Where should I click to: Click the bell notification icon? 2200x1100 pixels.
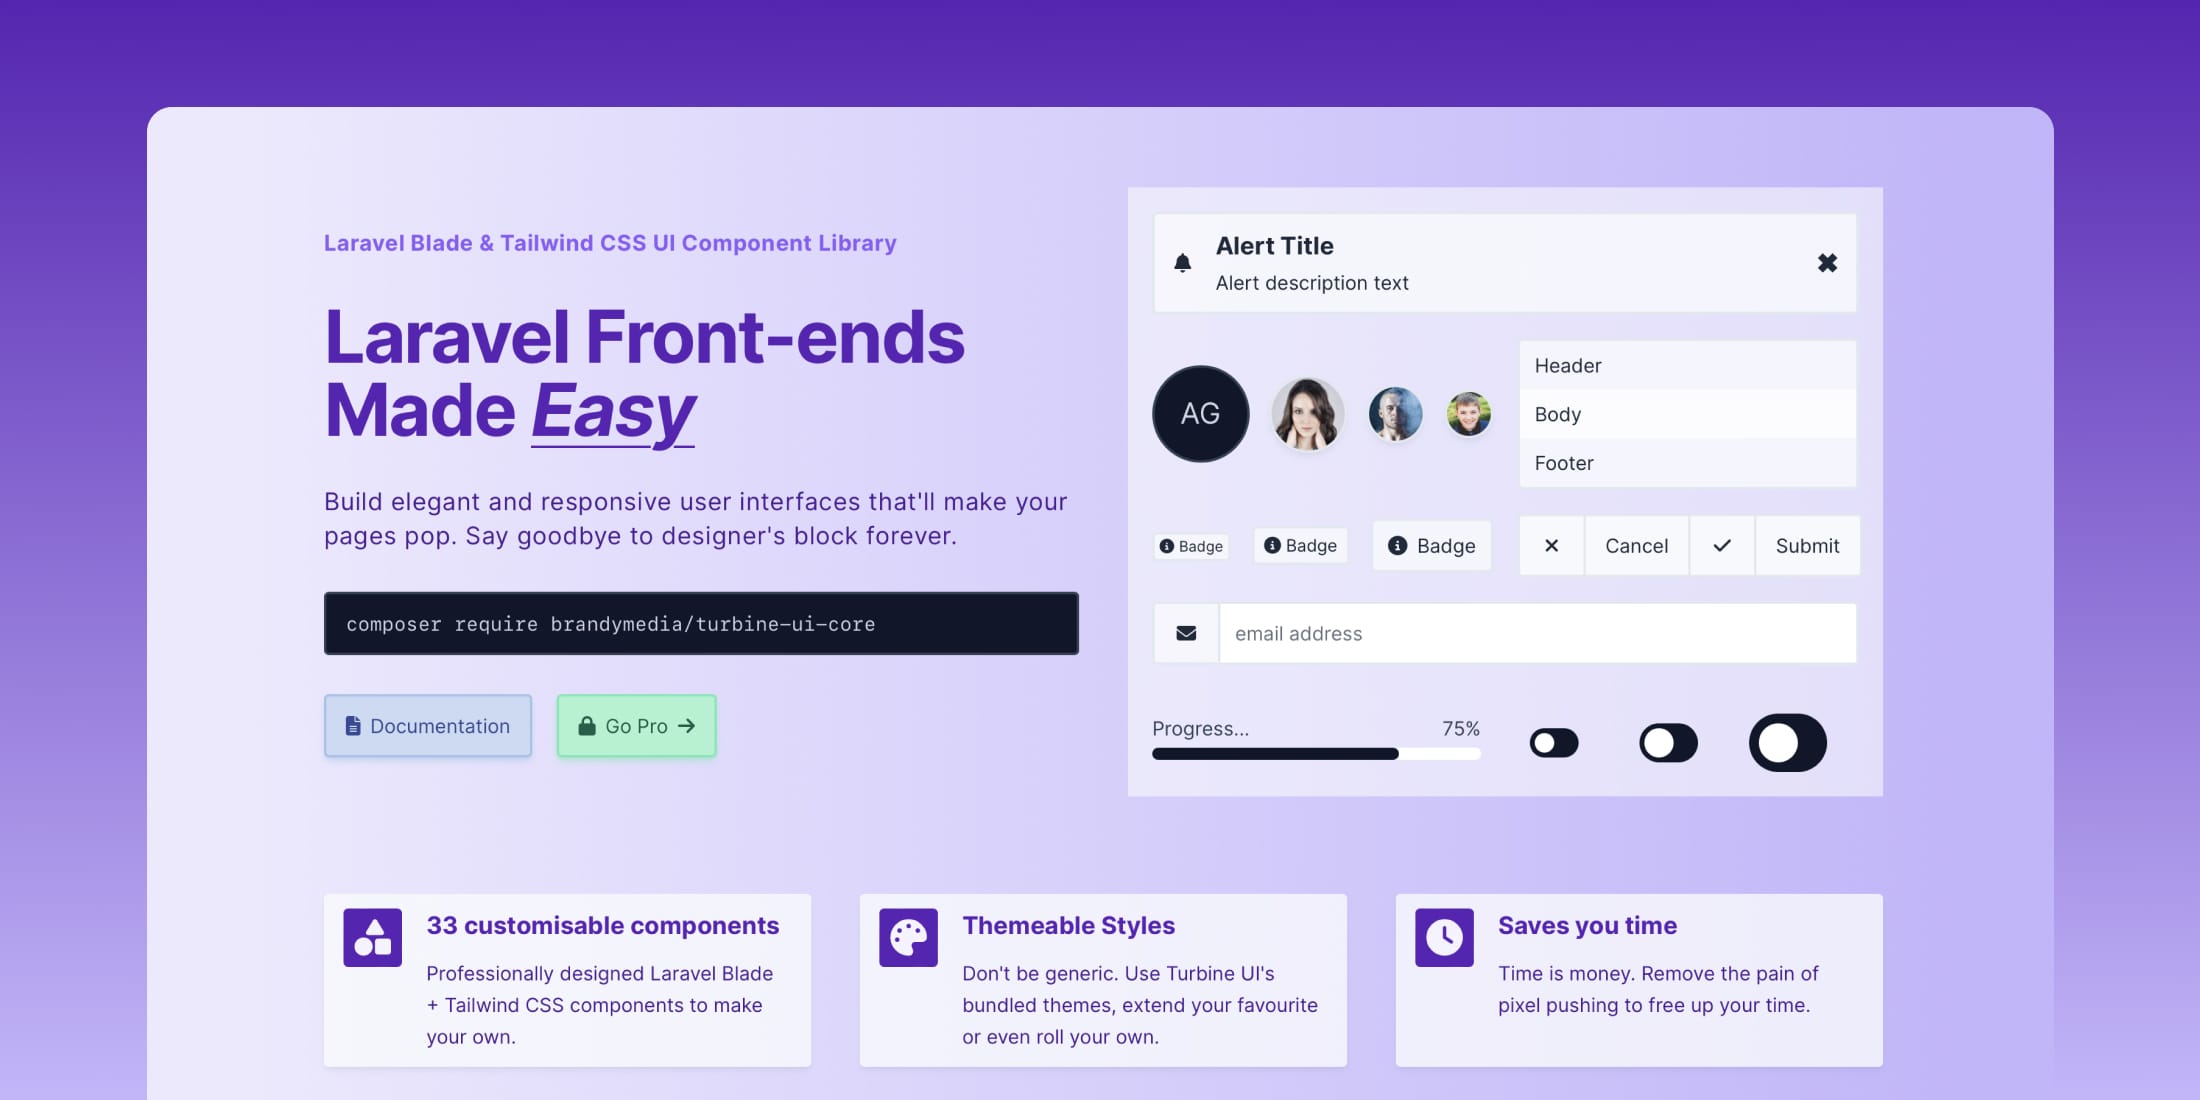point(1181,262)
